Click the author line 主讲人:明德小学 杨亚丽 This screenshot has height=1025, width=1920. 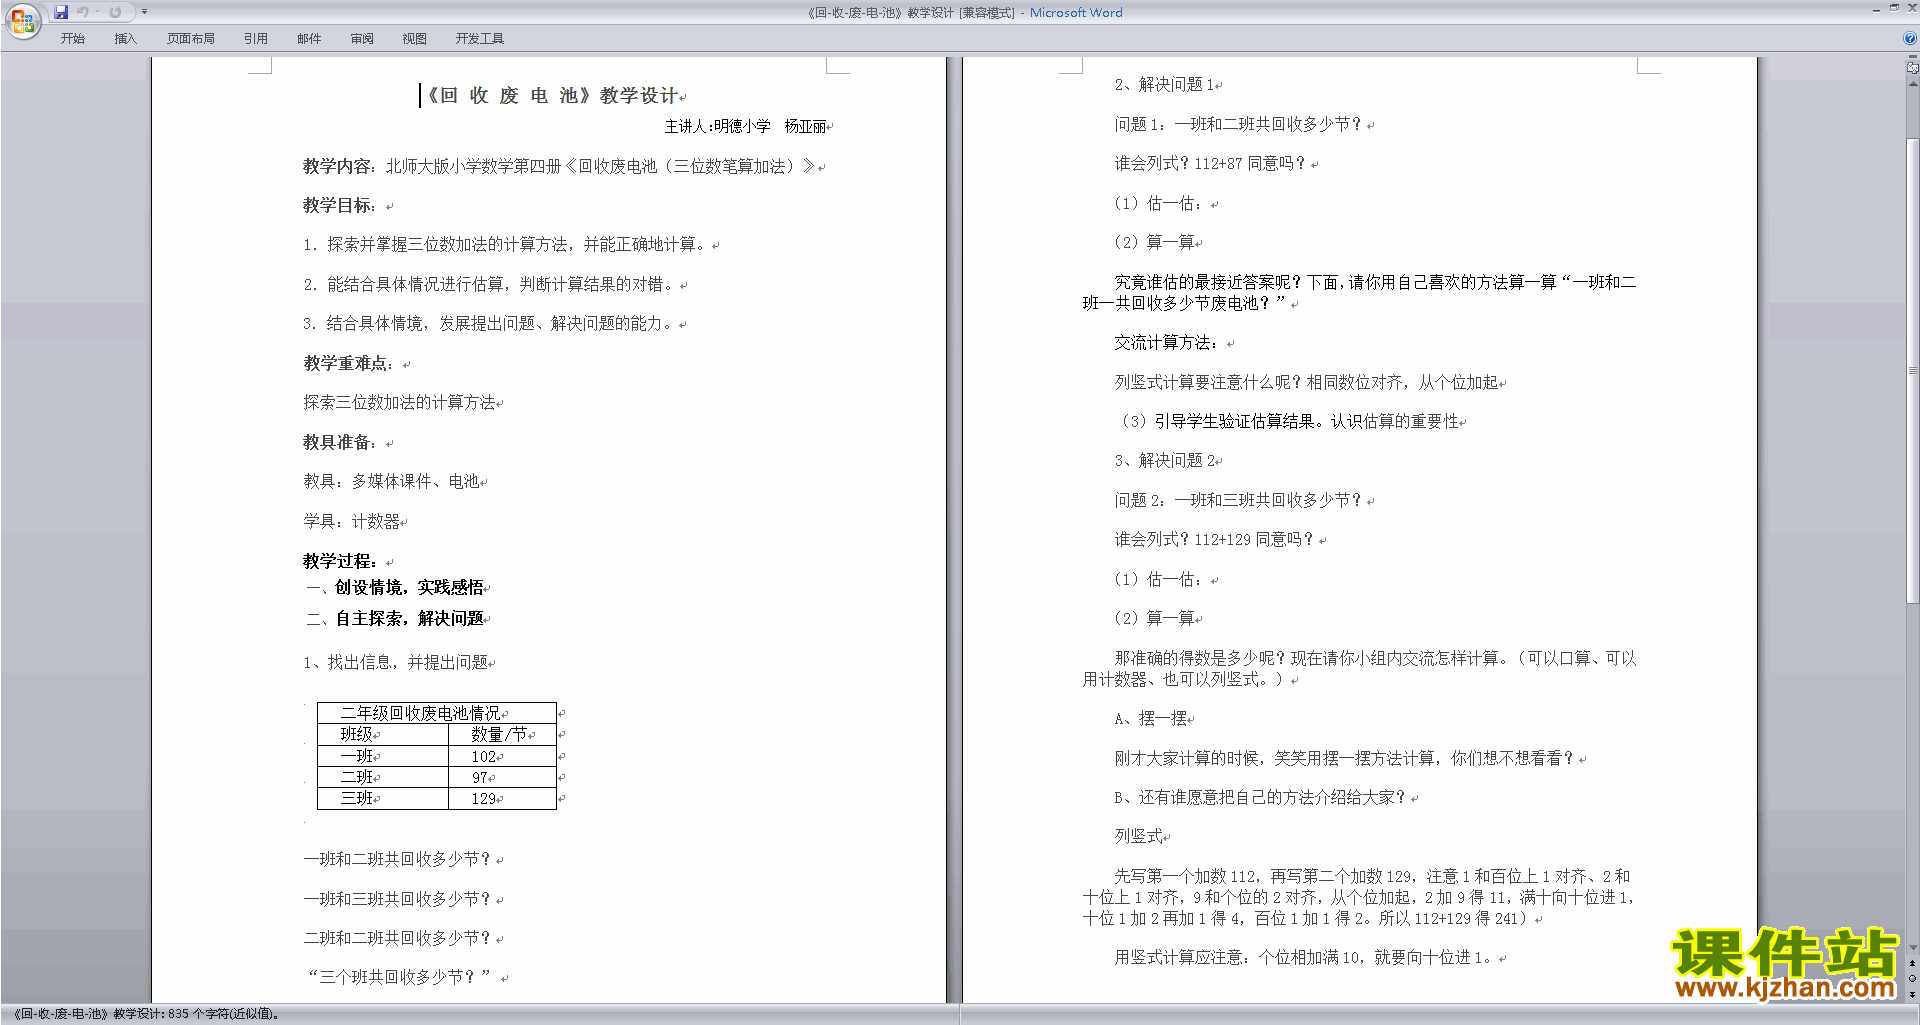click(746, 127)
